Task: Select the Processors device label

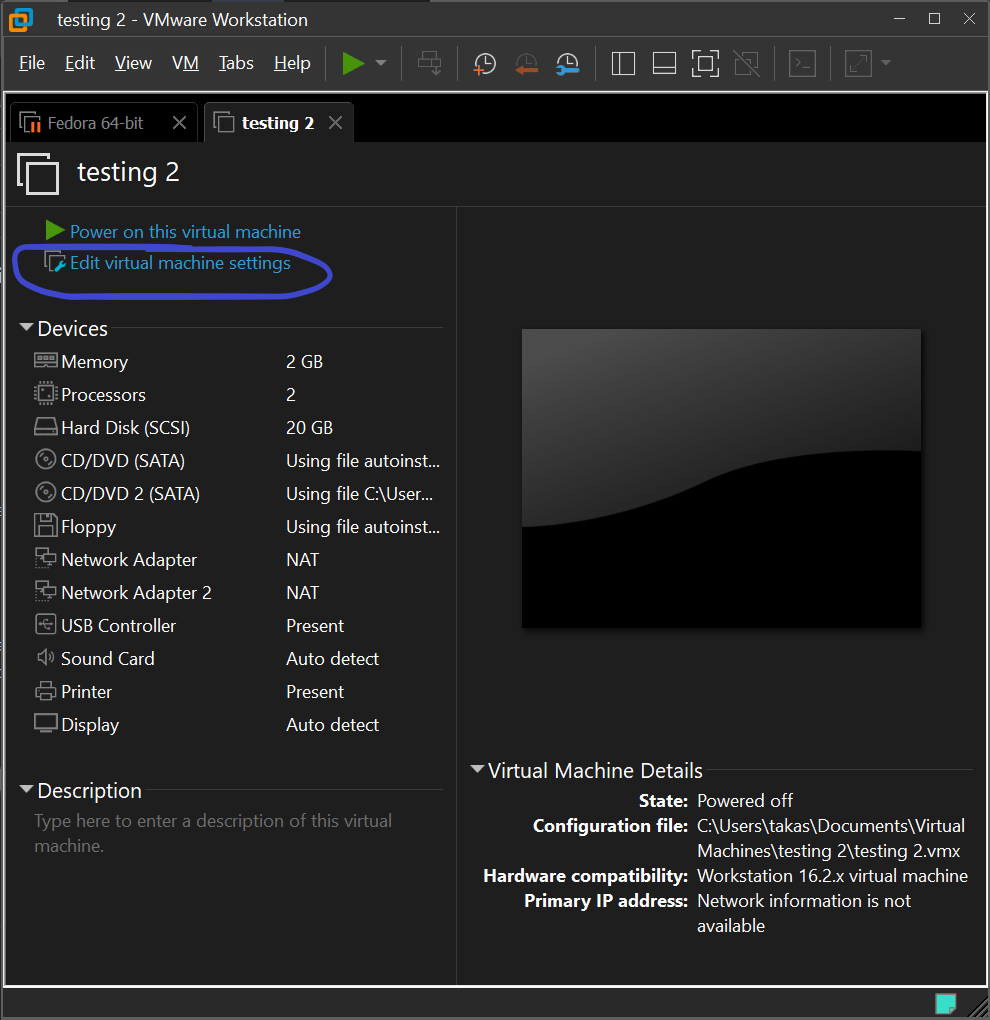Action: (x=103, y=395)
